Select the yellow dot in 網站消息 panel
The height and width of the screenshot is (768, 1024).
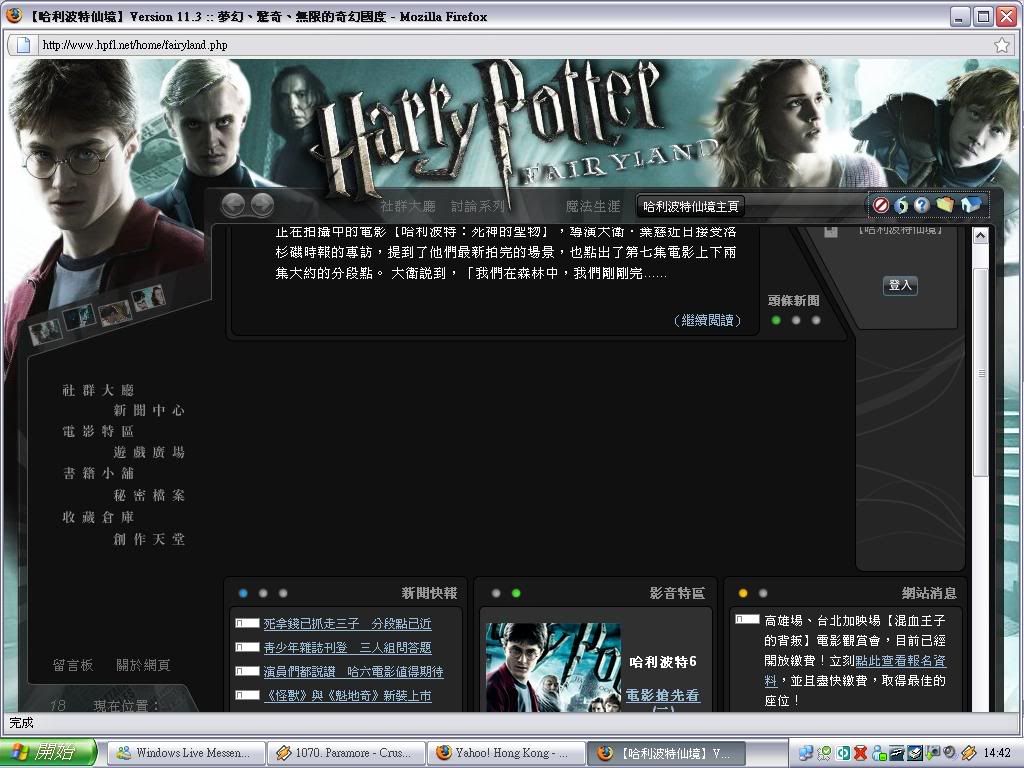pyautogui.click(x=742, y=593)
